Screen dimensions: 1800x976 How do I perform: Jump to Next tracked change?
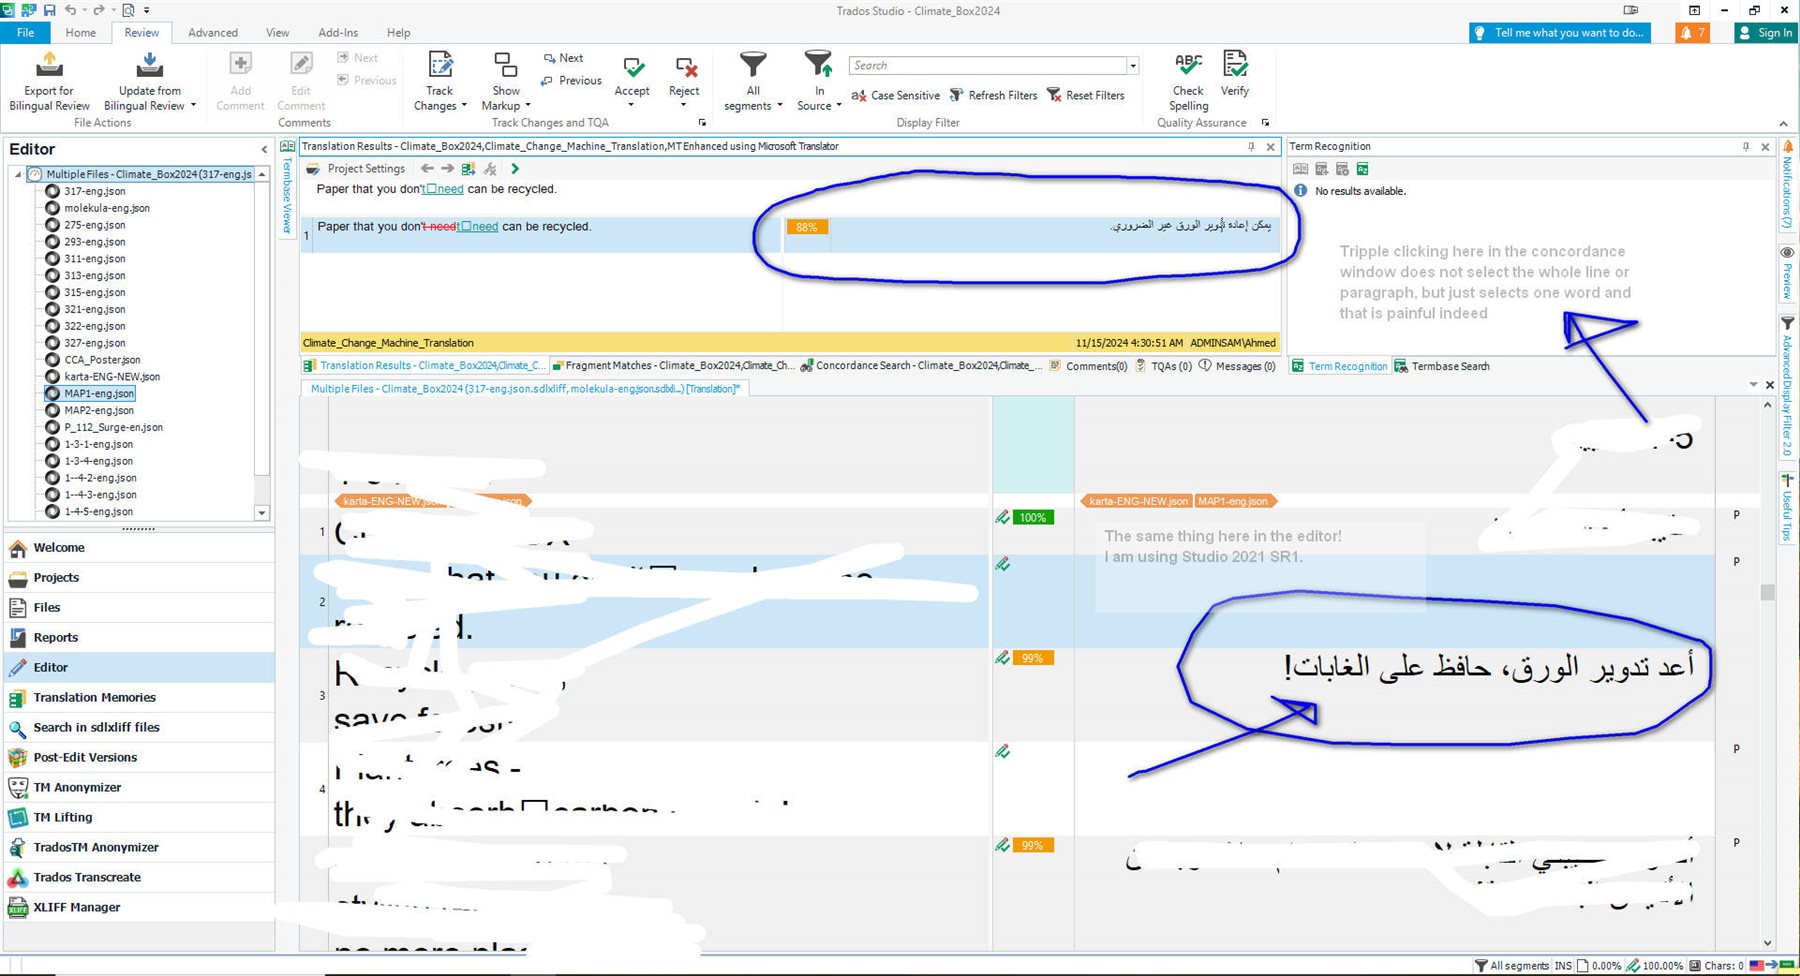pos(563,58)
